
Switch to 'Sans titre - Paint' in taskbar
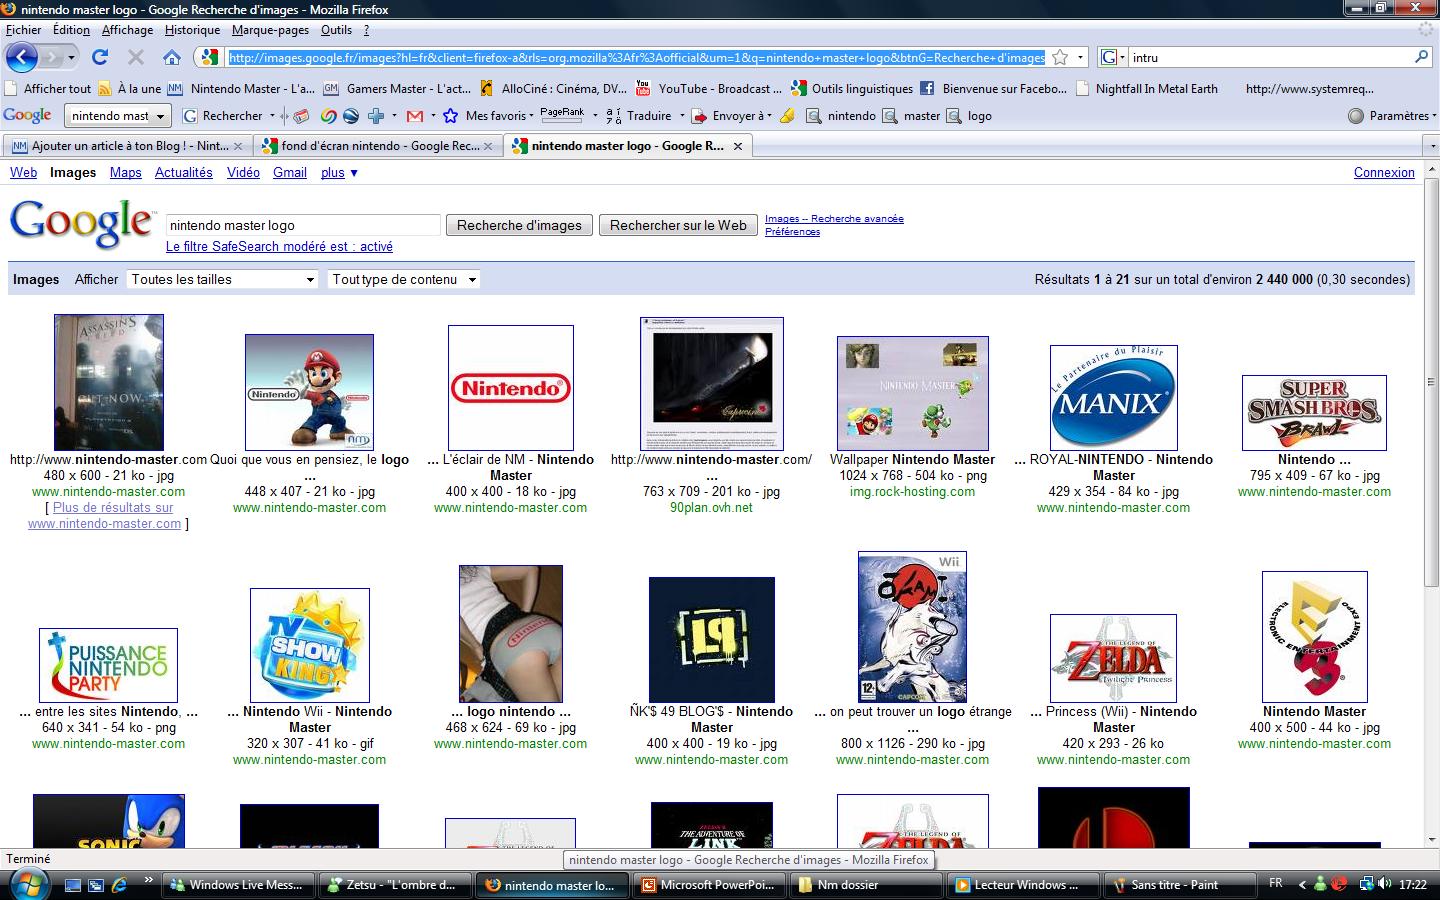coord(1178,885)
